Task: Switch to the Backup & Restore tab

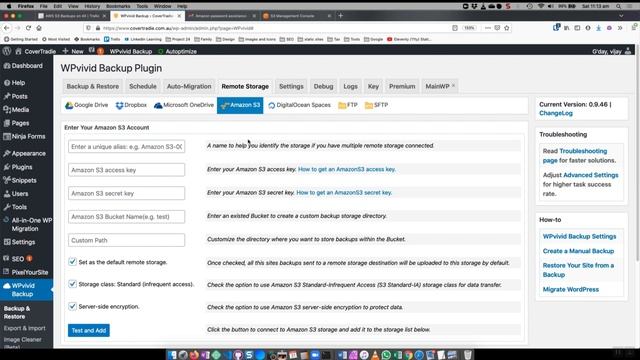Action: (x=93, y=86)
